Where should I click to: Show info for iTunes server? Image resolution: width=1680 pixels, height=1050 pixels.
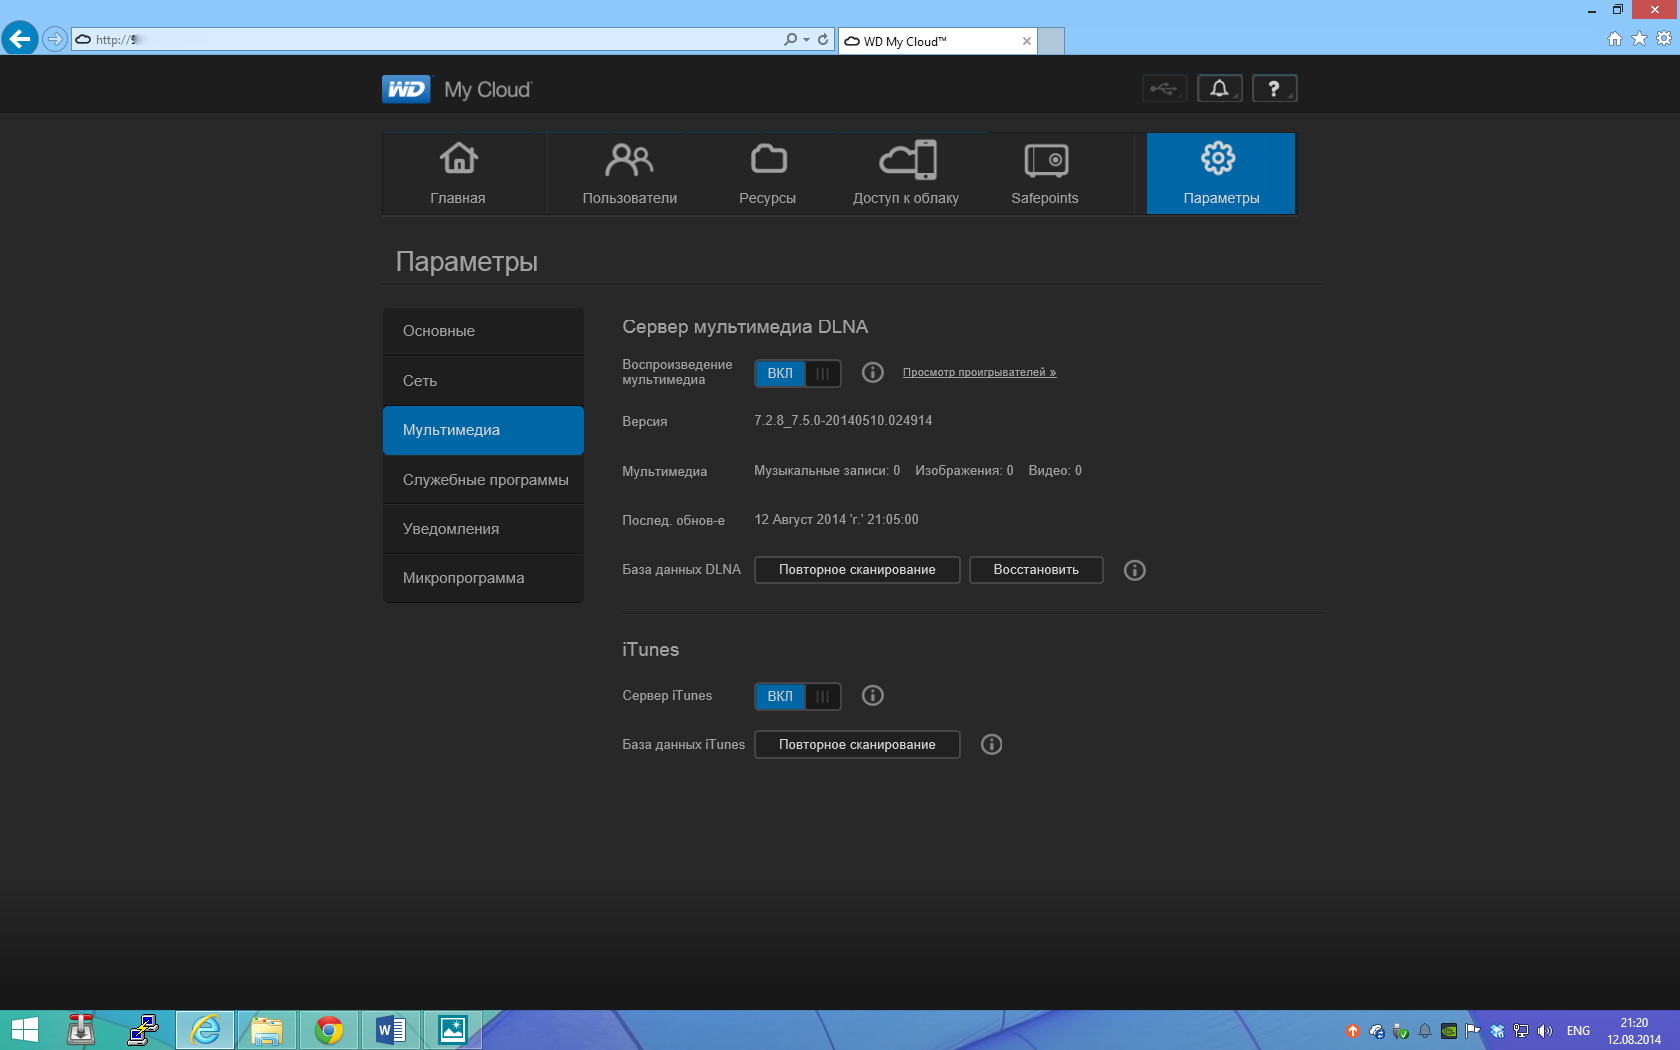pyautogui.click(x=873, y=695)
